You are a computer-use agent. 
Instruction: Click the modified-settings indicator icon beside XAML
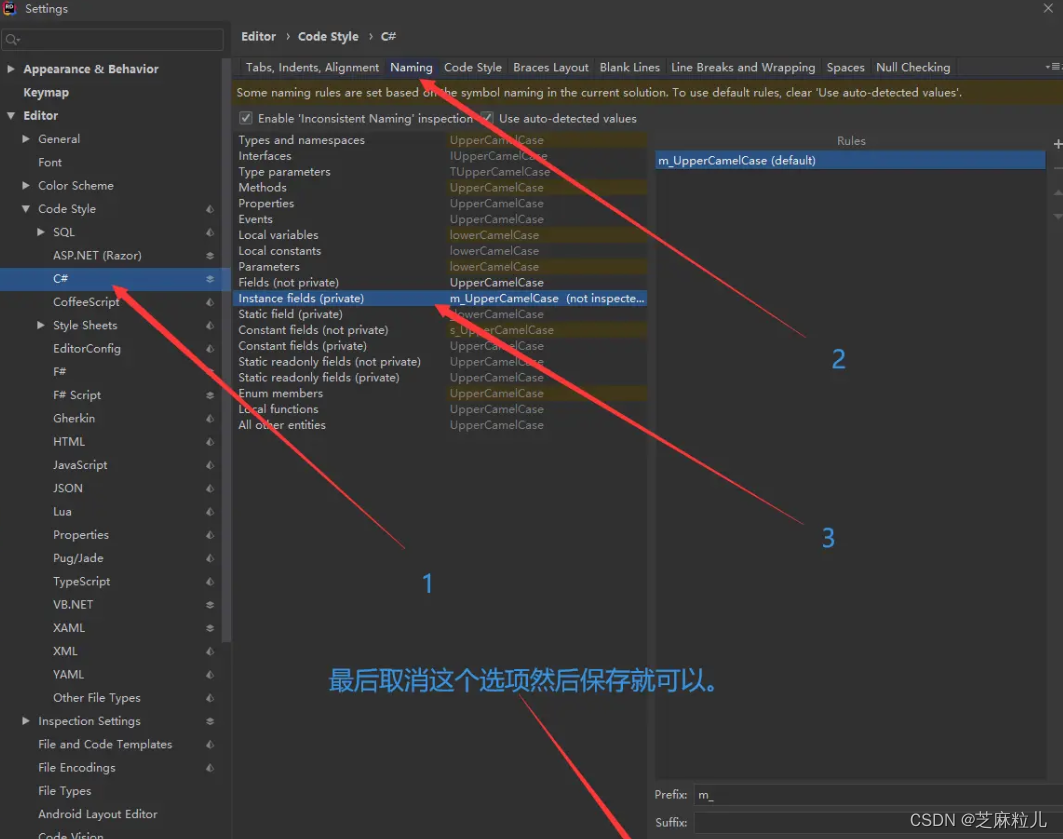[x=209, y=627]
